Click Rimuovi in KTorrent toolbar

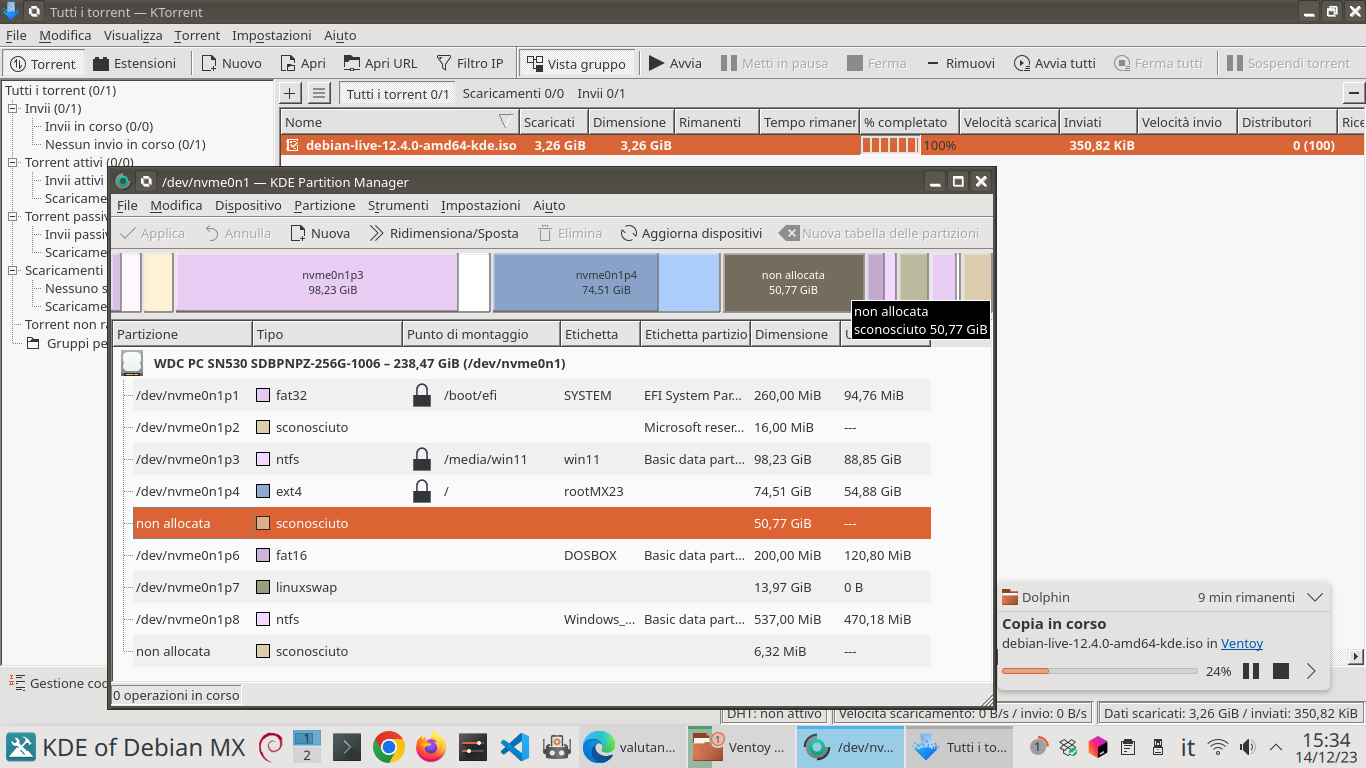959,63
